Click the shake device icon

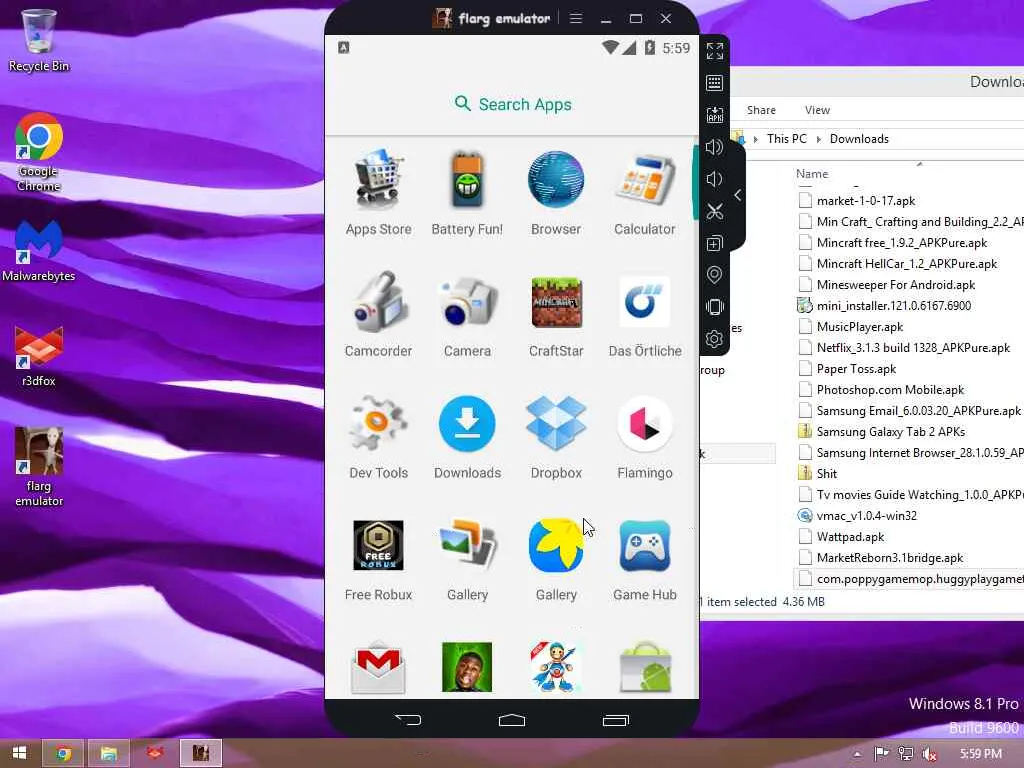714,307
